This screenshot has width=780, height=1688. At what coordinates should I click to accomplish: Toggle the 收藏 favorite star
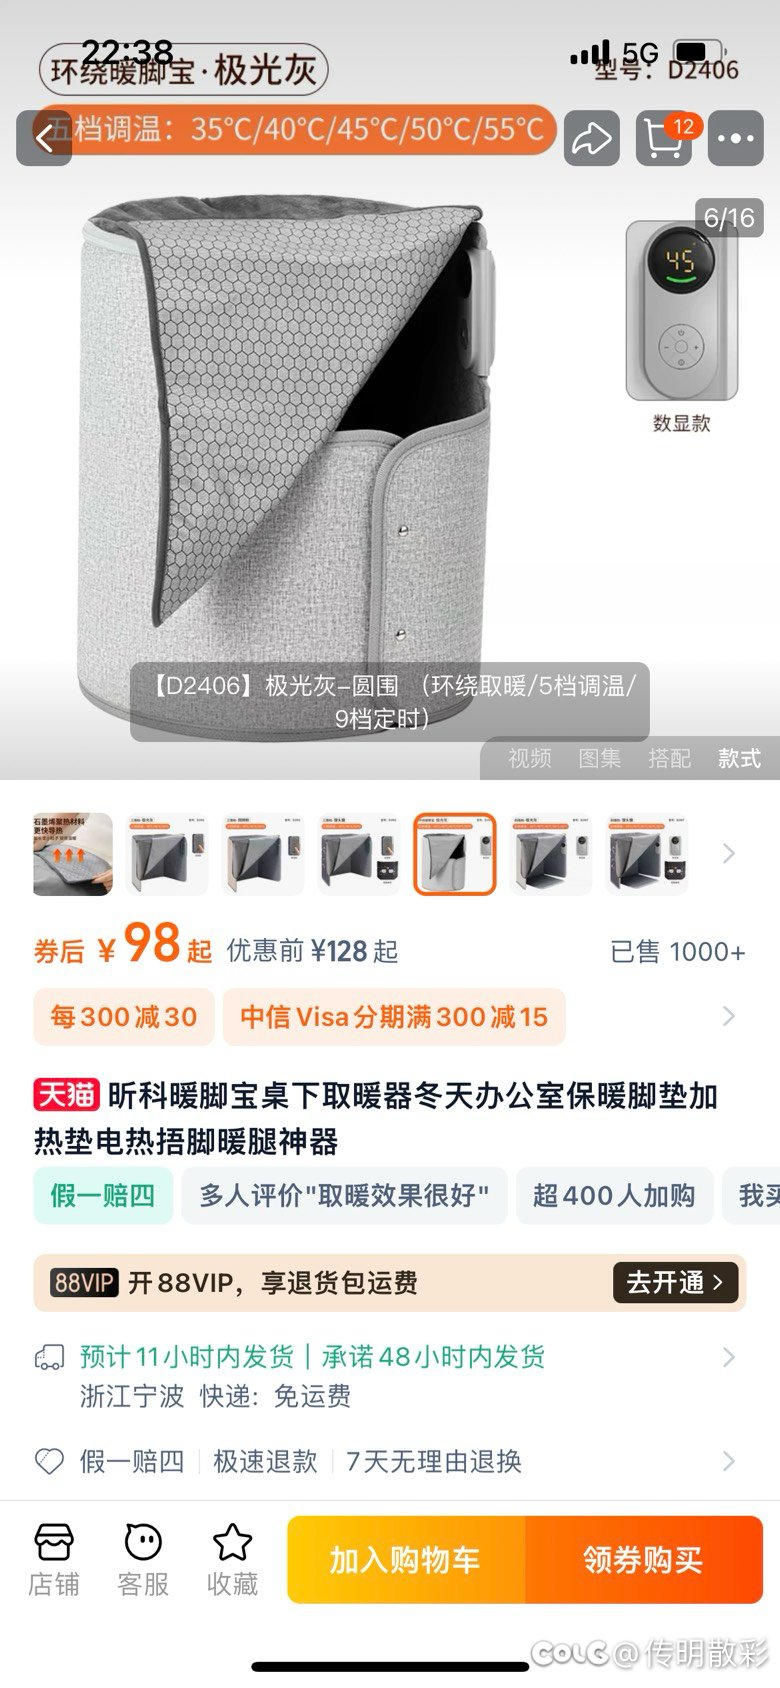[232, 1560]
